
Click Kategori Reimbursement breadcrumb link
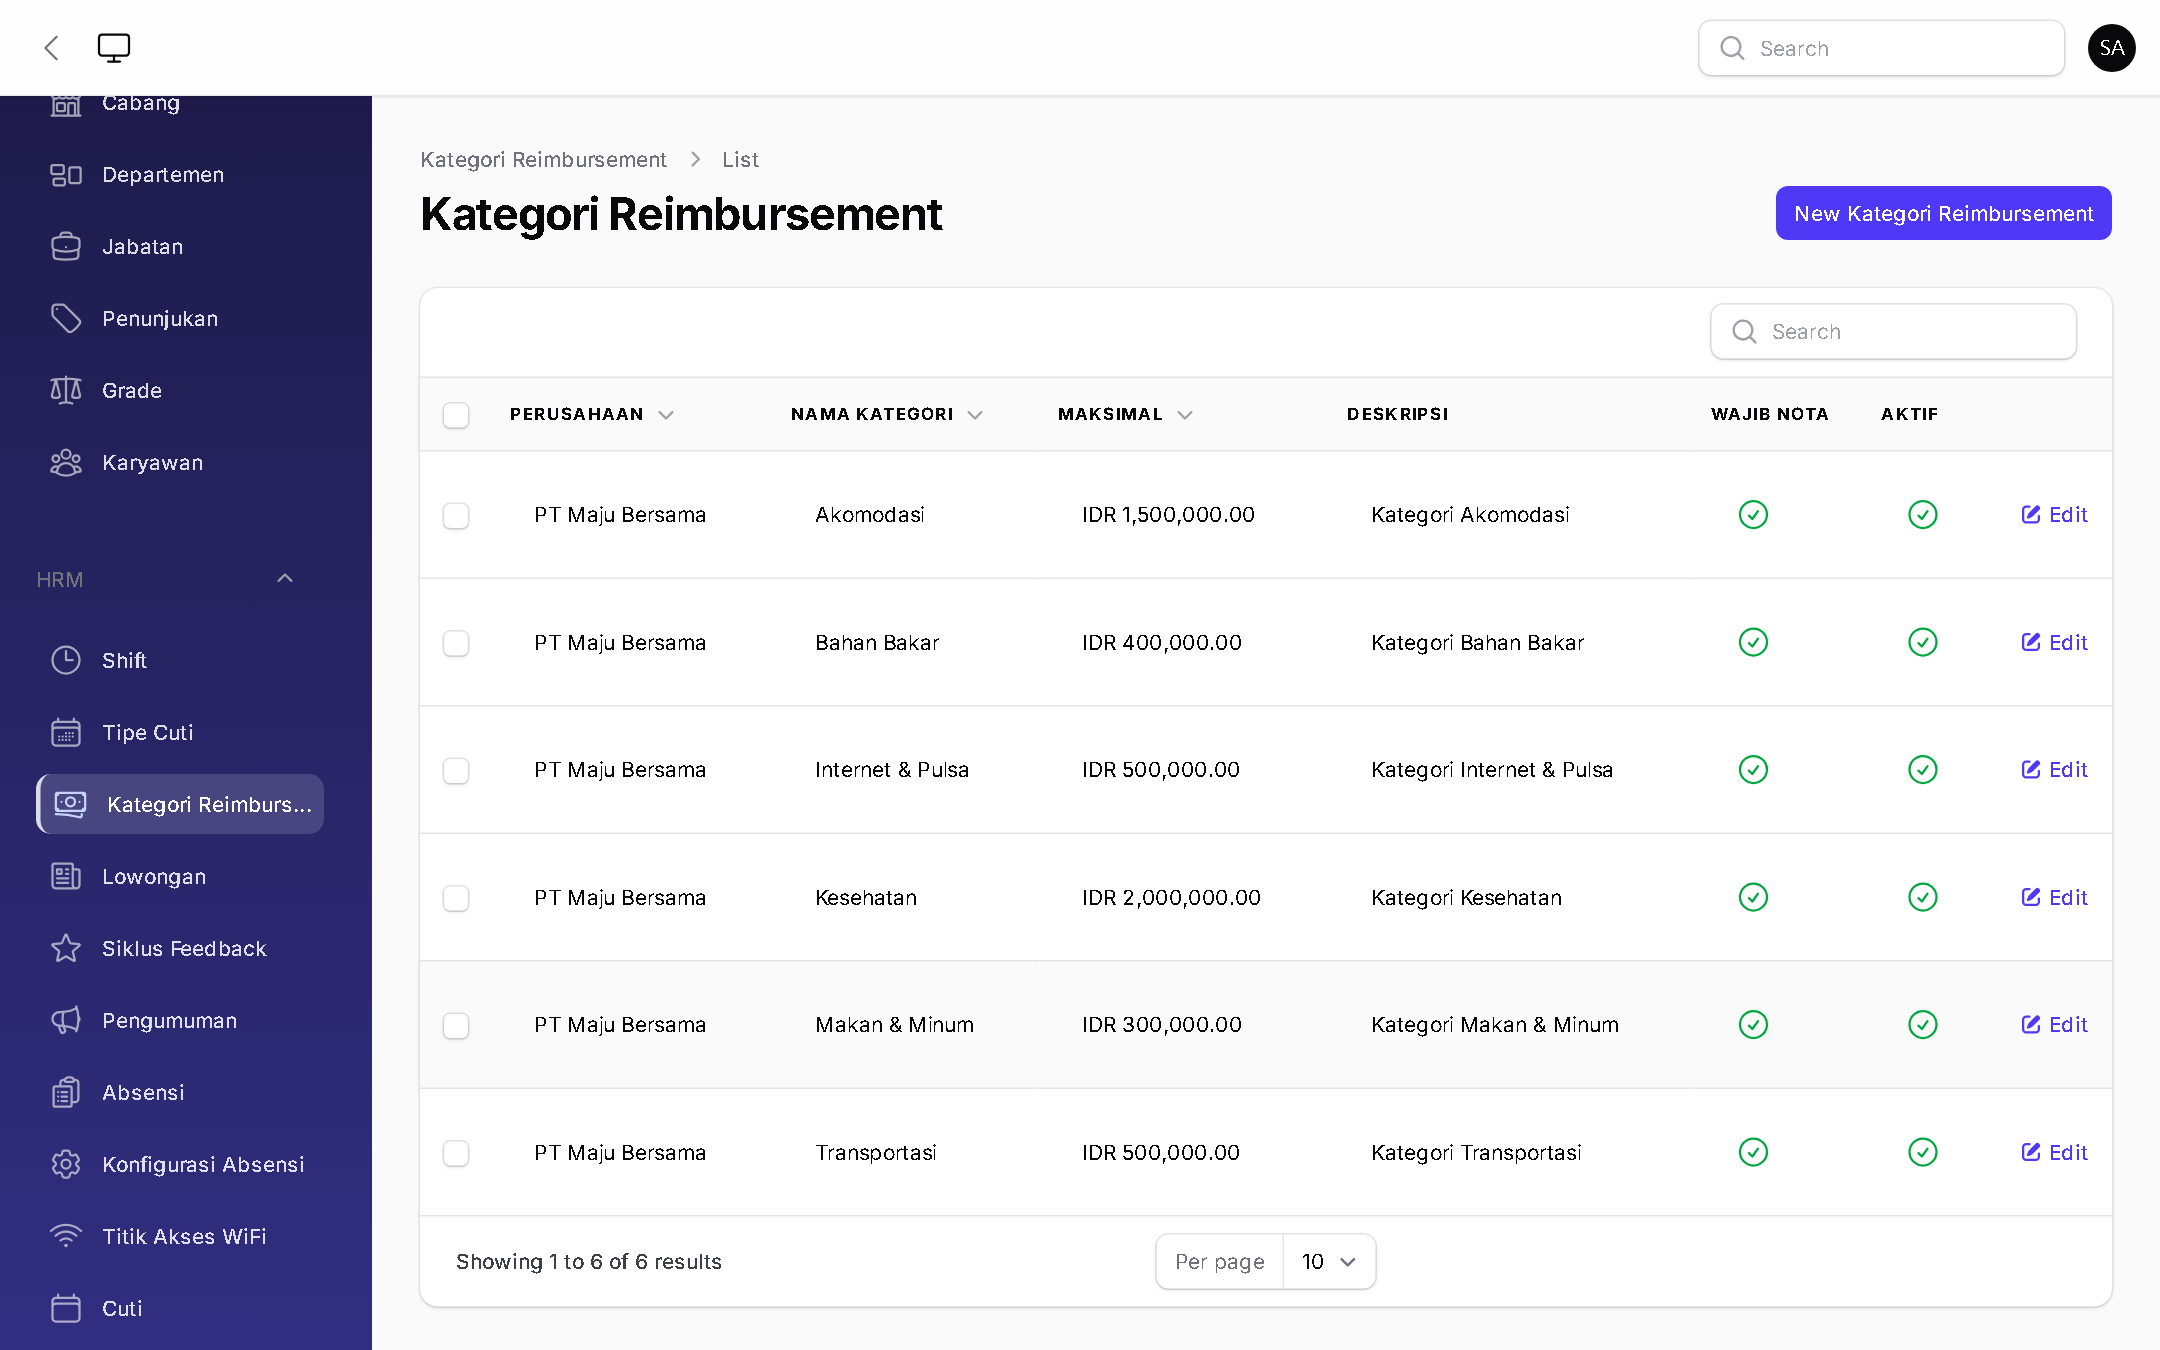coord(543,160)
